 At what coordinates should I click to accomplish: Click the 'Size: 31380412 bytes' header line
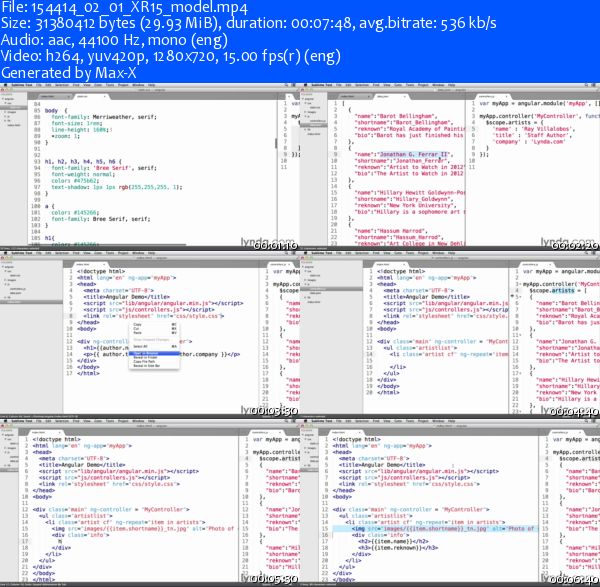(249, 24)
